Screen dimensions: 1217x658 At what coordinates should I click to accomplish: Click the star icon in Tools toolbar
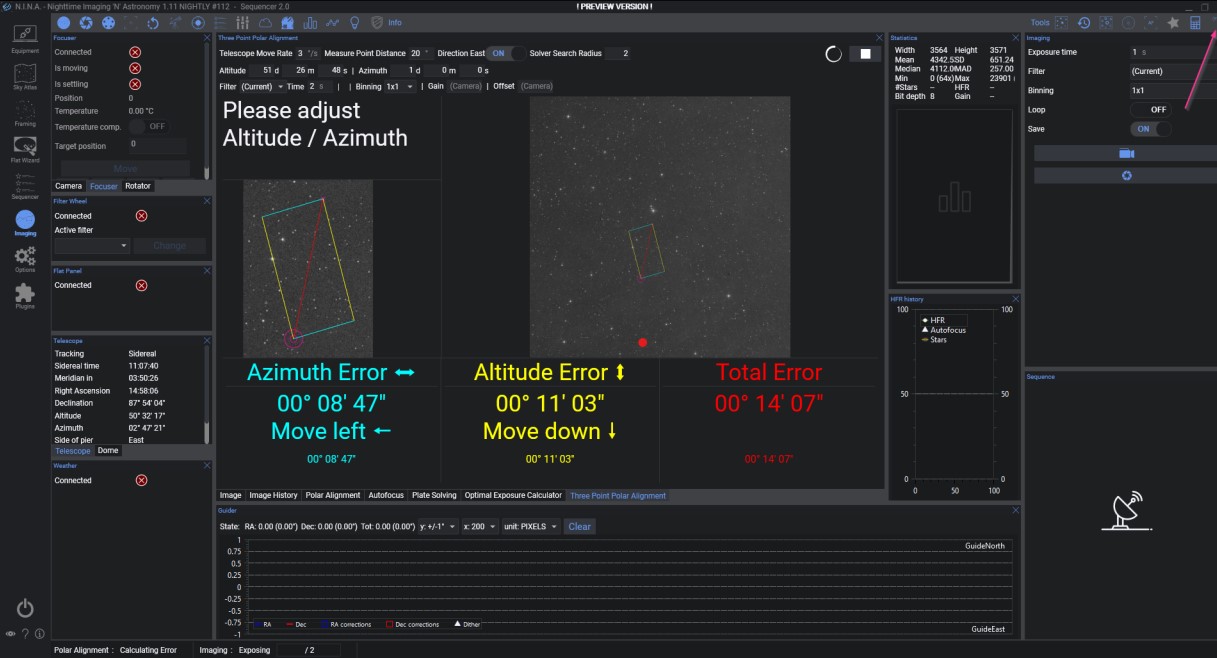[x=1173, y=22]
